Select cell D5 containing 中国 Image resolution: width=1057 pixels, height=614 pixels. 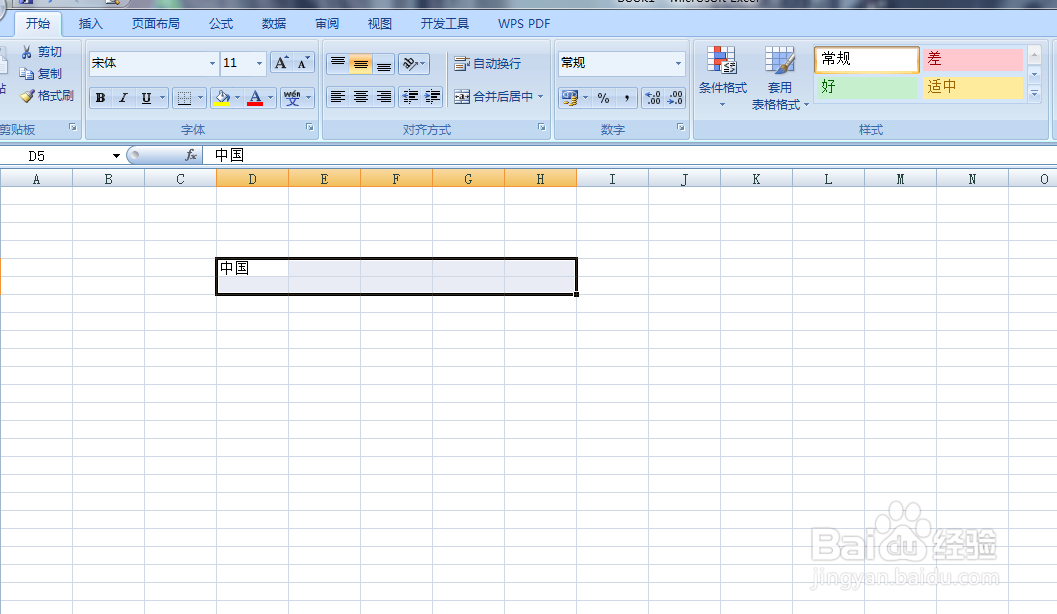pyautogui.click(x=252, y=268)
